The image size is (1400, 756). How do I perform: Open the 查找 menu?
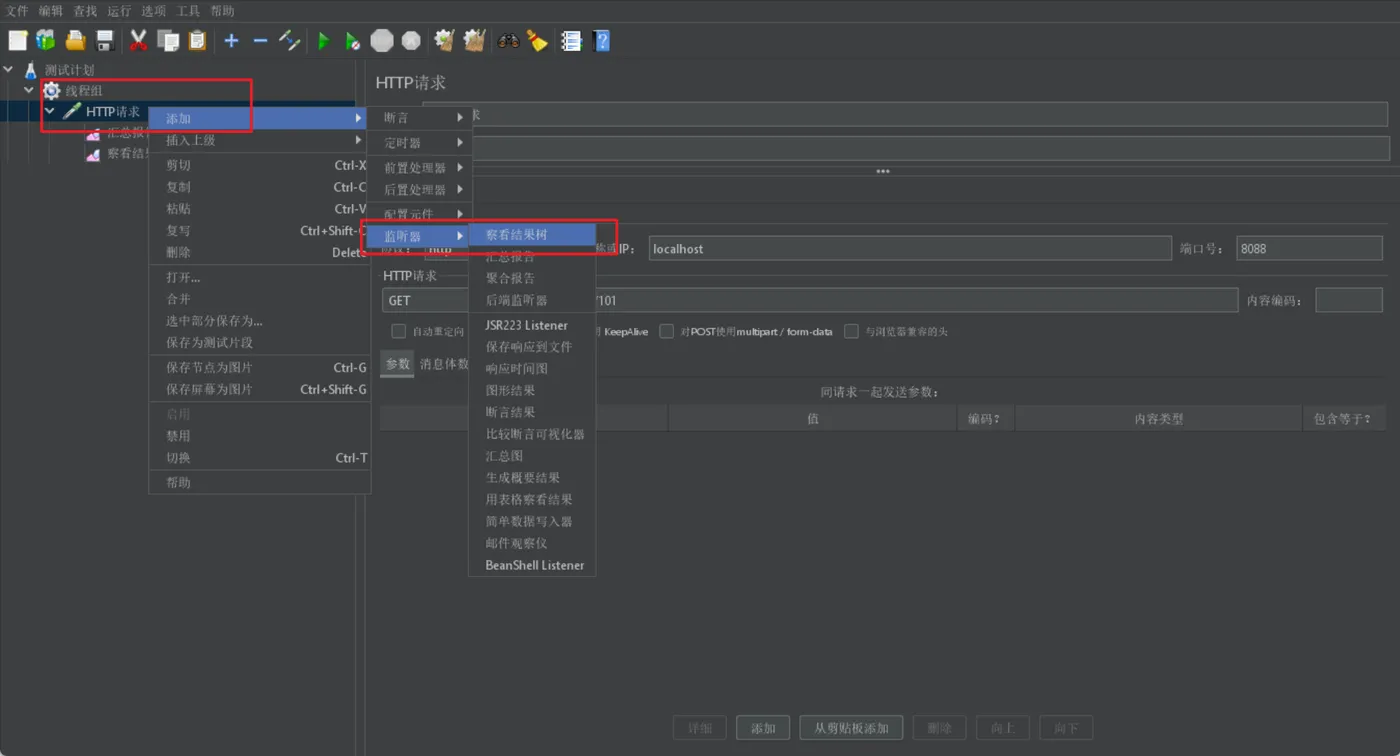pyautogui.click(x=85, y=11)
